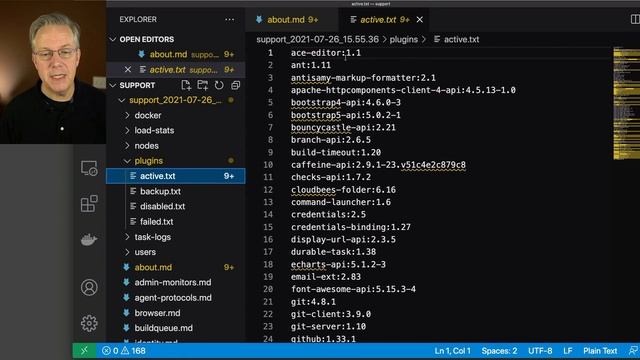Close active.txt in Open Editors list
640x360 pixels.
128,70
